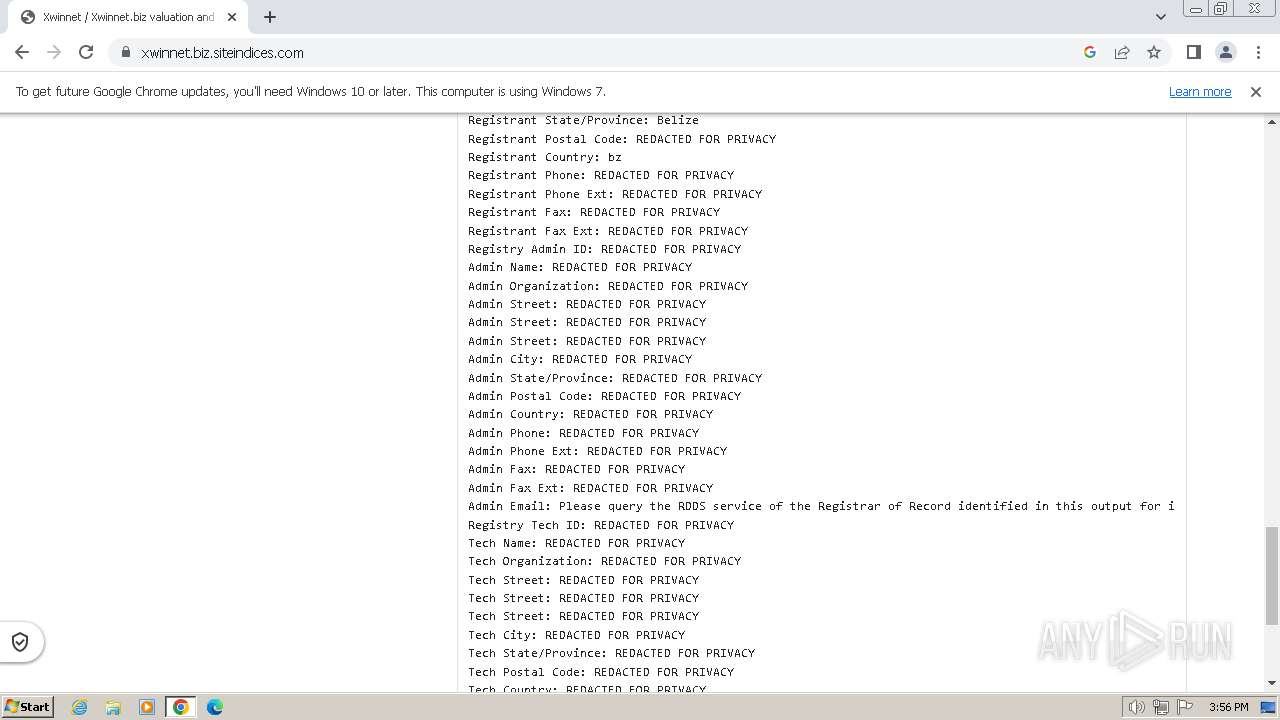The width and height of the screenshot is (1280, 720).
Task: Select 'Registrant Country: bz' line
Action: 545,157
